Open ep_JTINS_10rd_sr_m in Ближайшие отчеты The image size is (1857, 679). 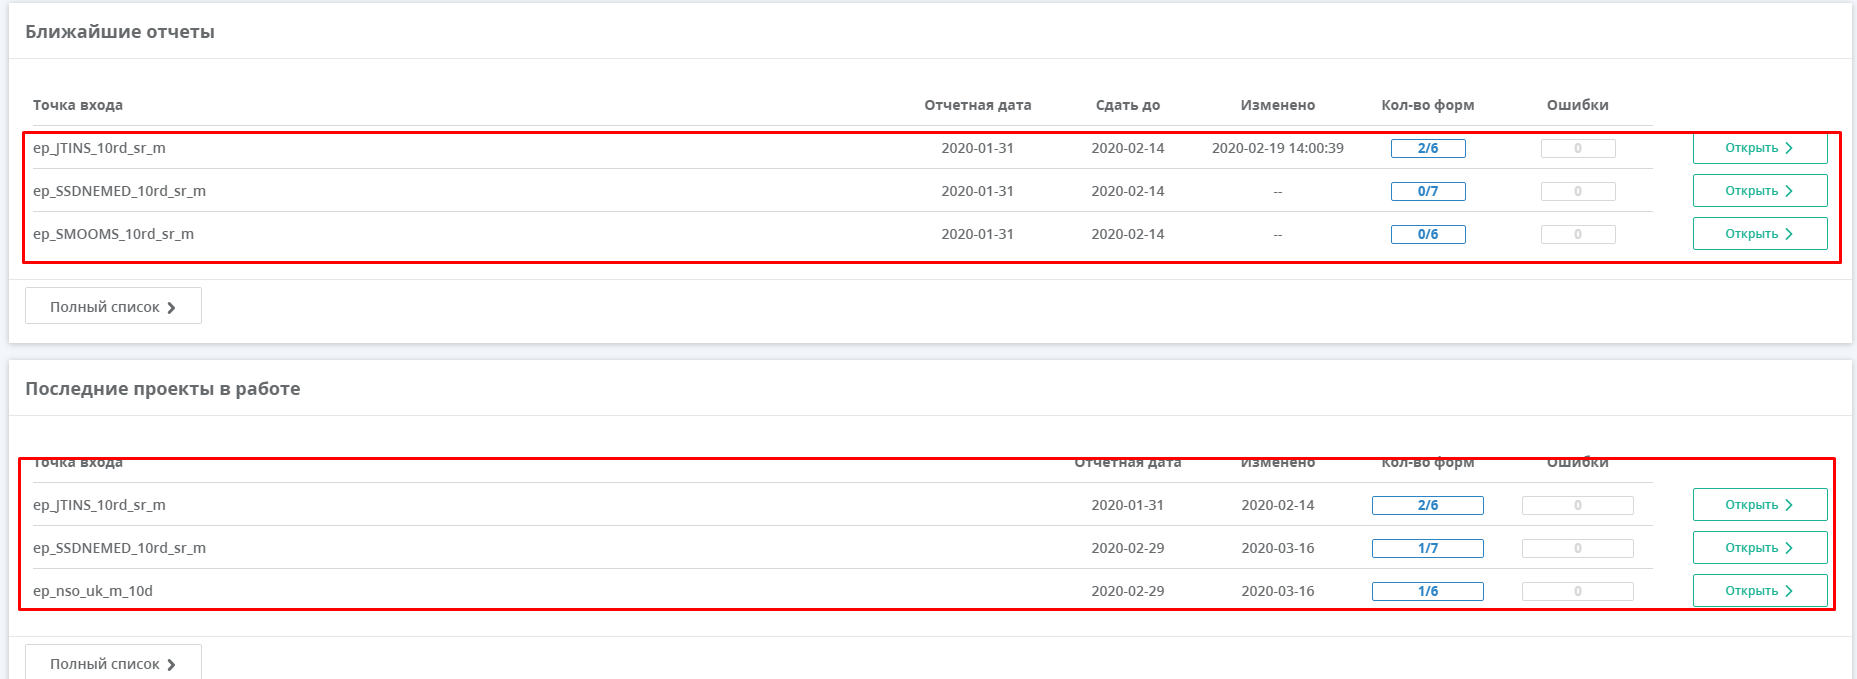pos(1759,148)
